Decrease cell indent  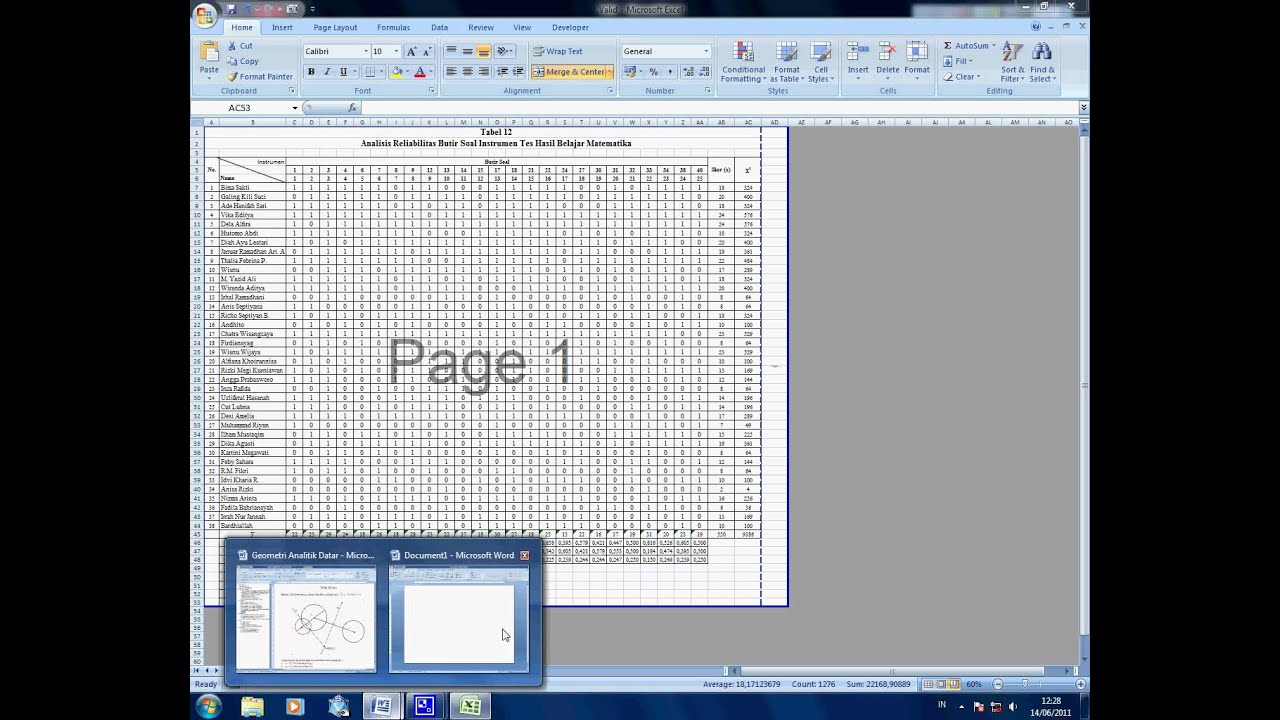click(x=502, y=72)
